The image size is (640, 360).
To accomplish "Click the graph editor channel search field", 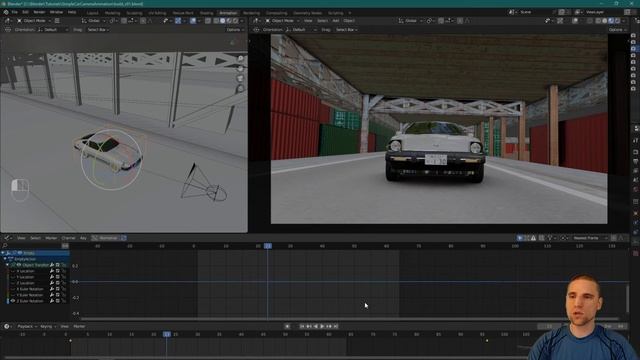I will pyautogui.click(x=32, y=246).
